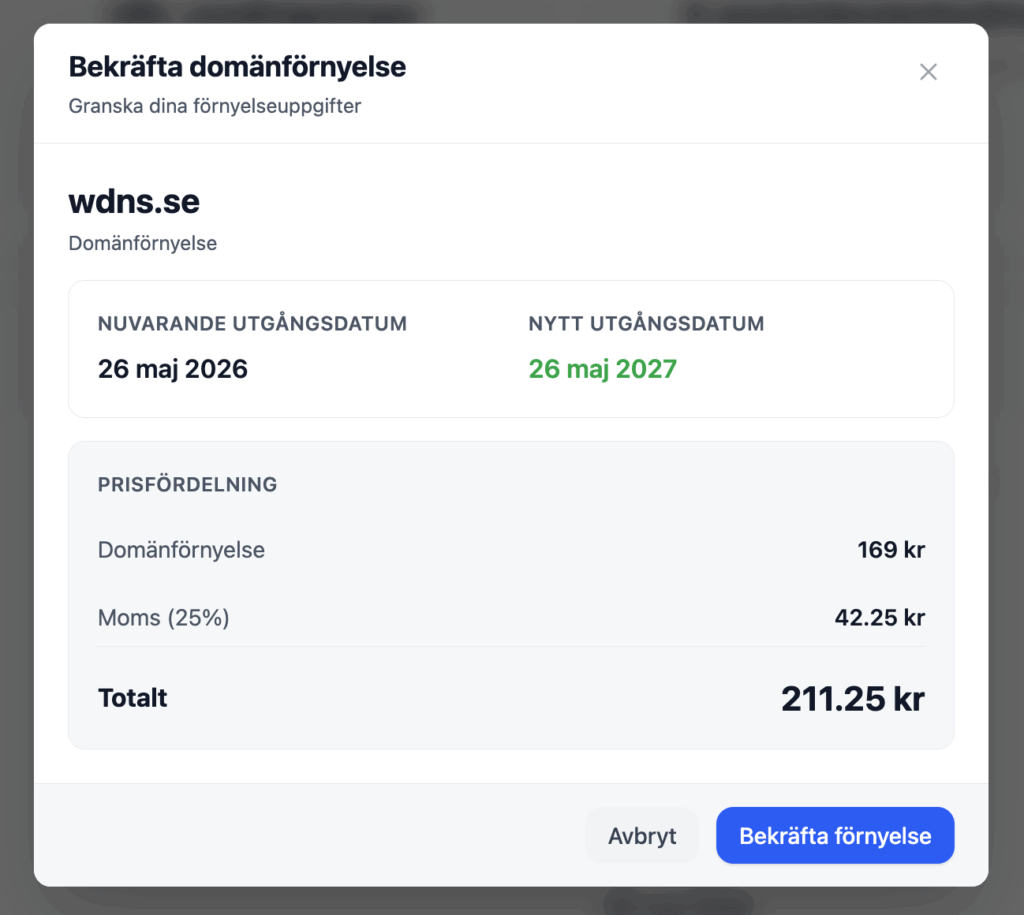
Task: Click the Avbryt button
Action: point(642,836)
